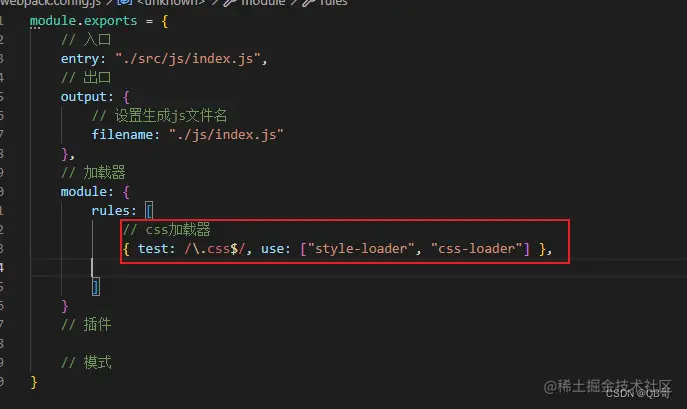Image resolution: width=687 pixels, height=409 pixels.
Task: Click 'module' breadcrumb segment at top
Action: [x=263, y=2]
